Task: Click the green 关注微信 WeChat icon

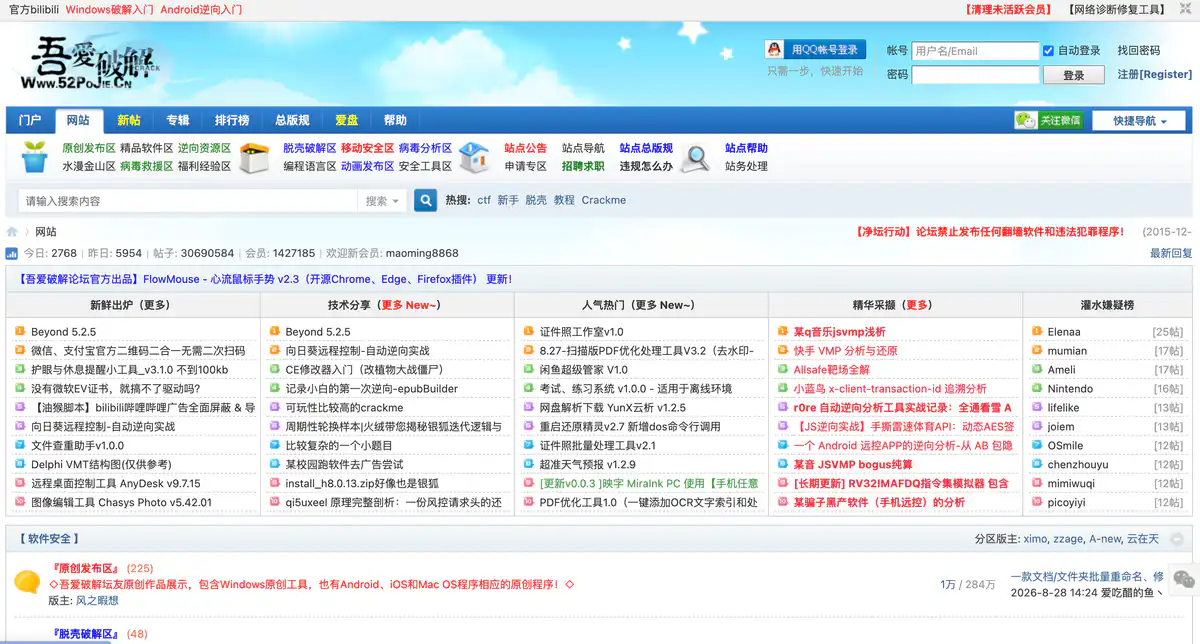Action: point(1025,120)
